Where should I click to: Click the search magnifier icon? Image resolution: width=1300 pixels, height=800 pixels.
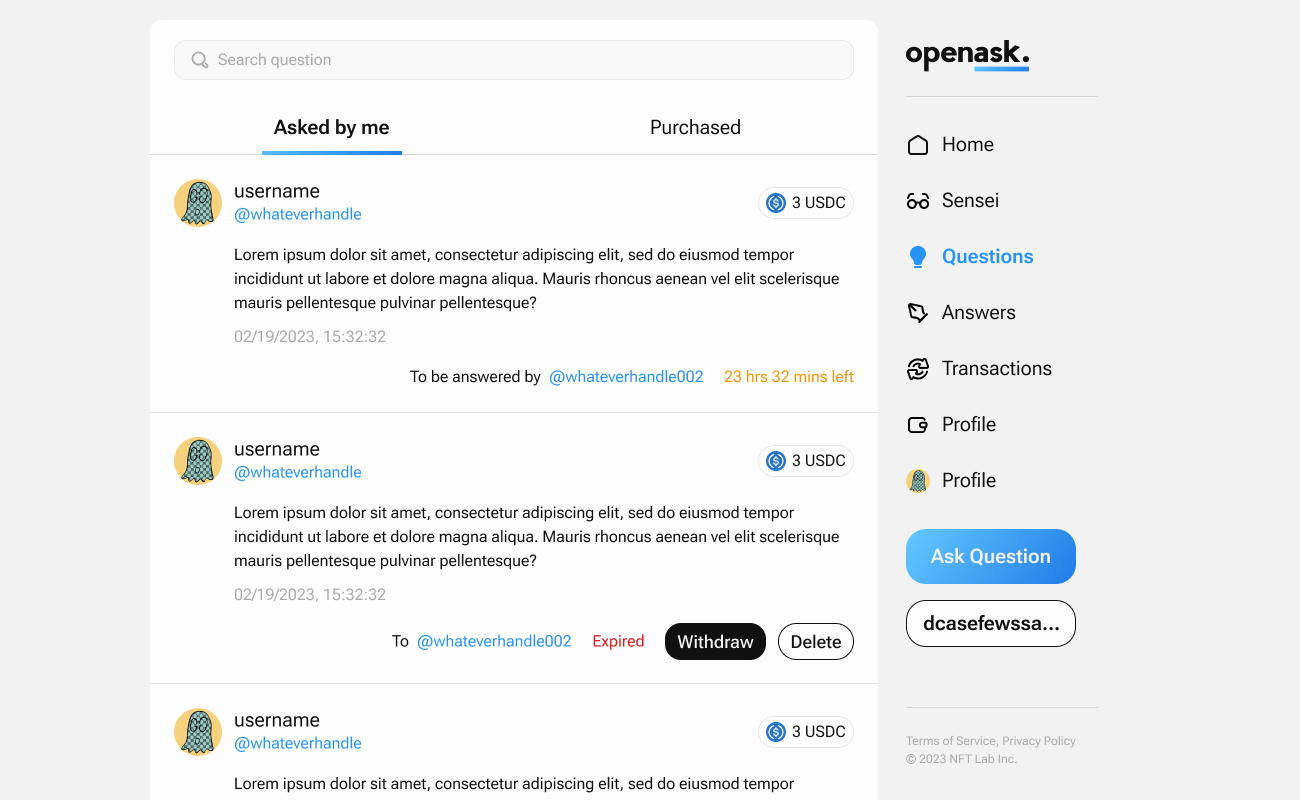click(200, 59)
